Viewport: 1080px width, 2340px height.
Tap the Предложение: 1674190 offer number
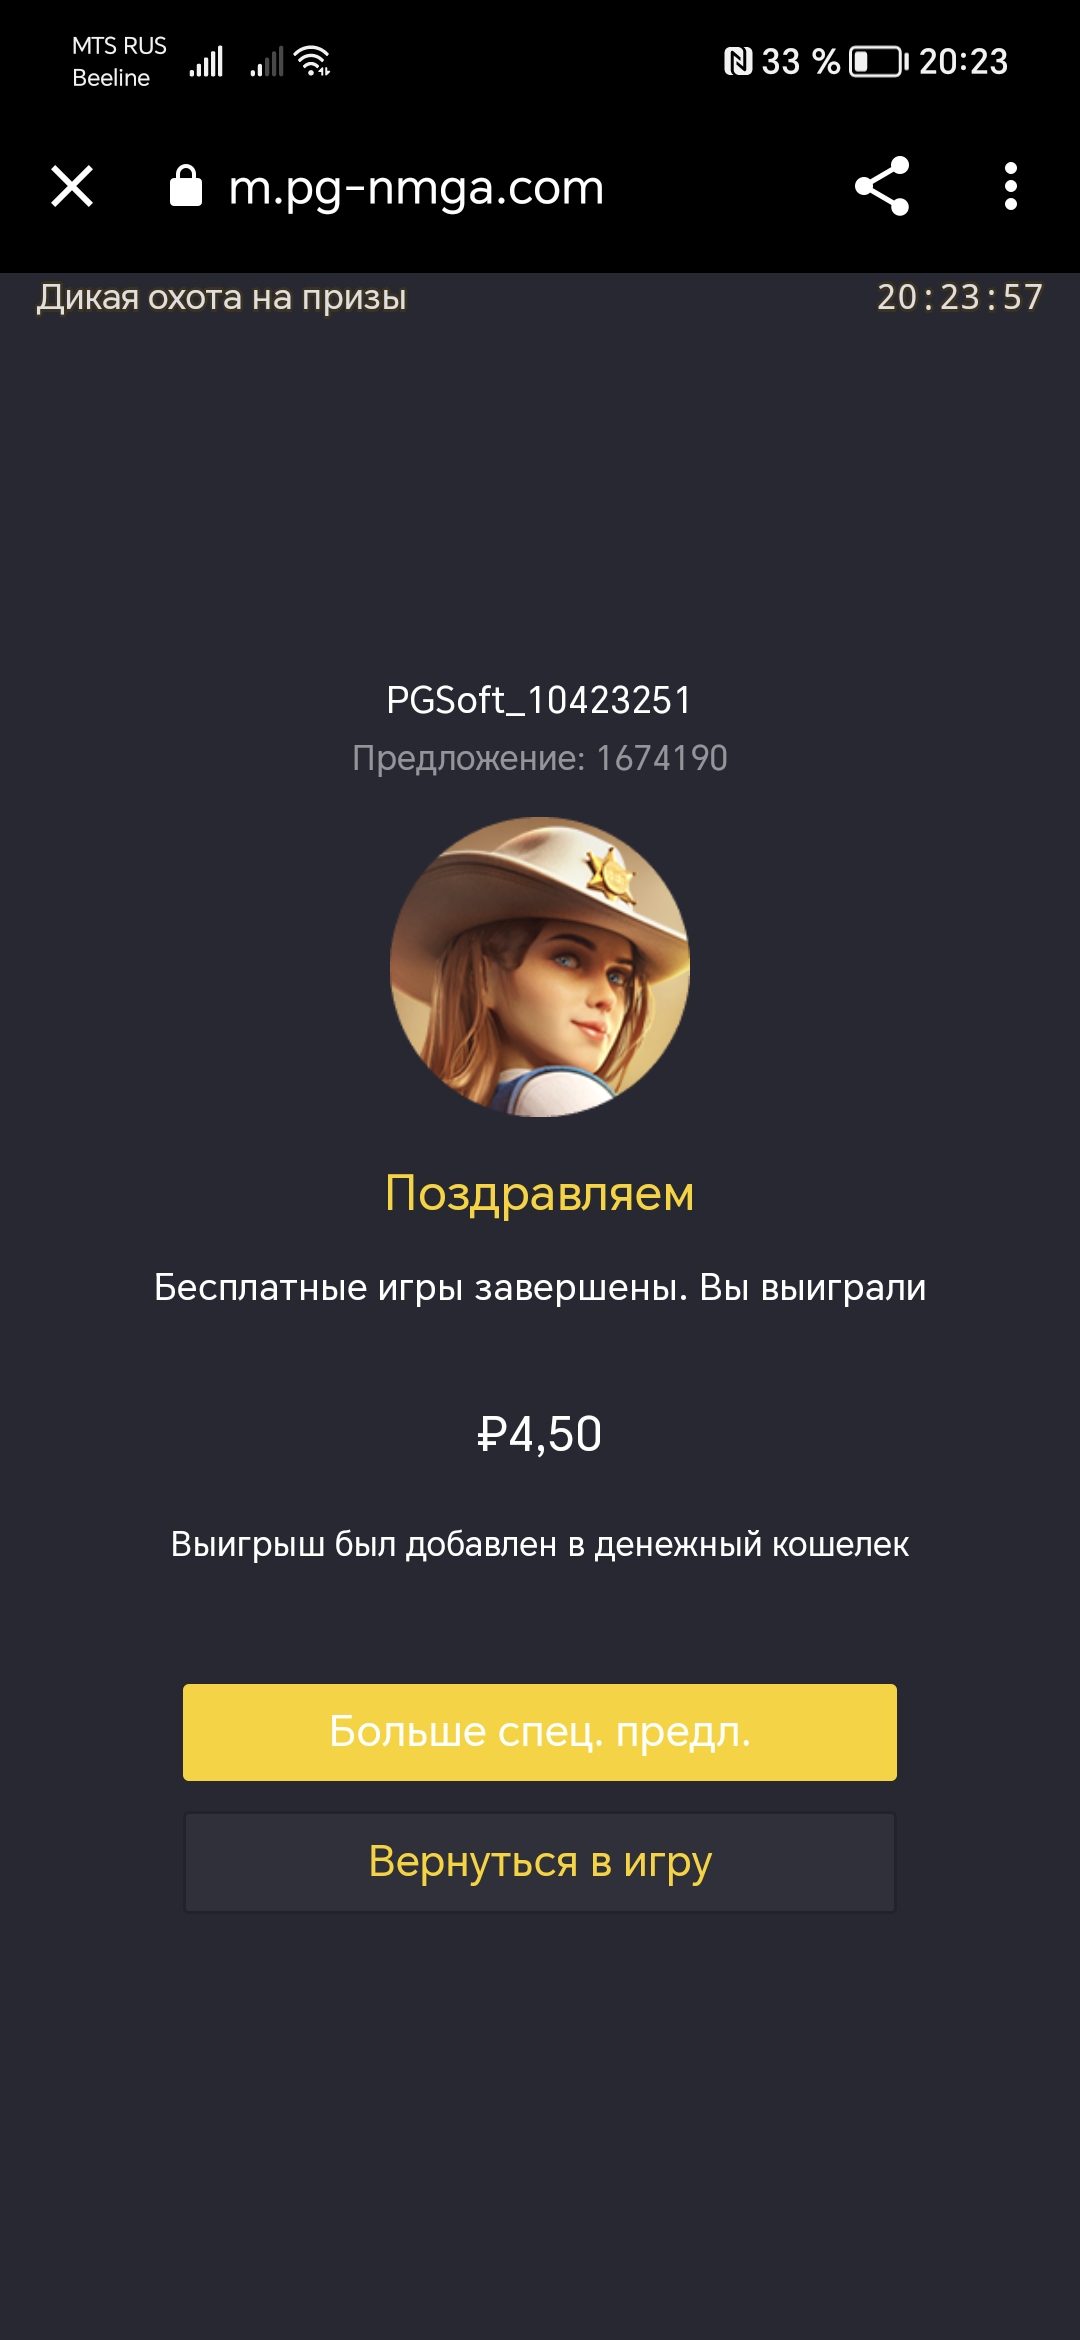point(540,758)
